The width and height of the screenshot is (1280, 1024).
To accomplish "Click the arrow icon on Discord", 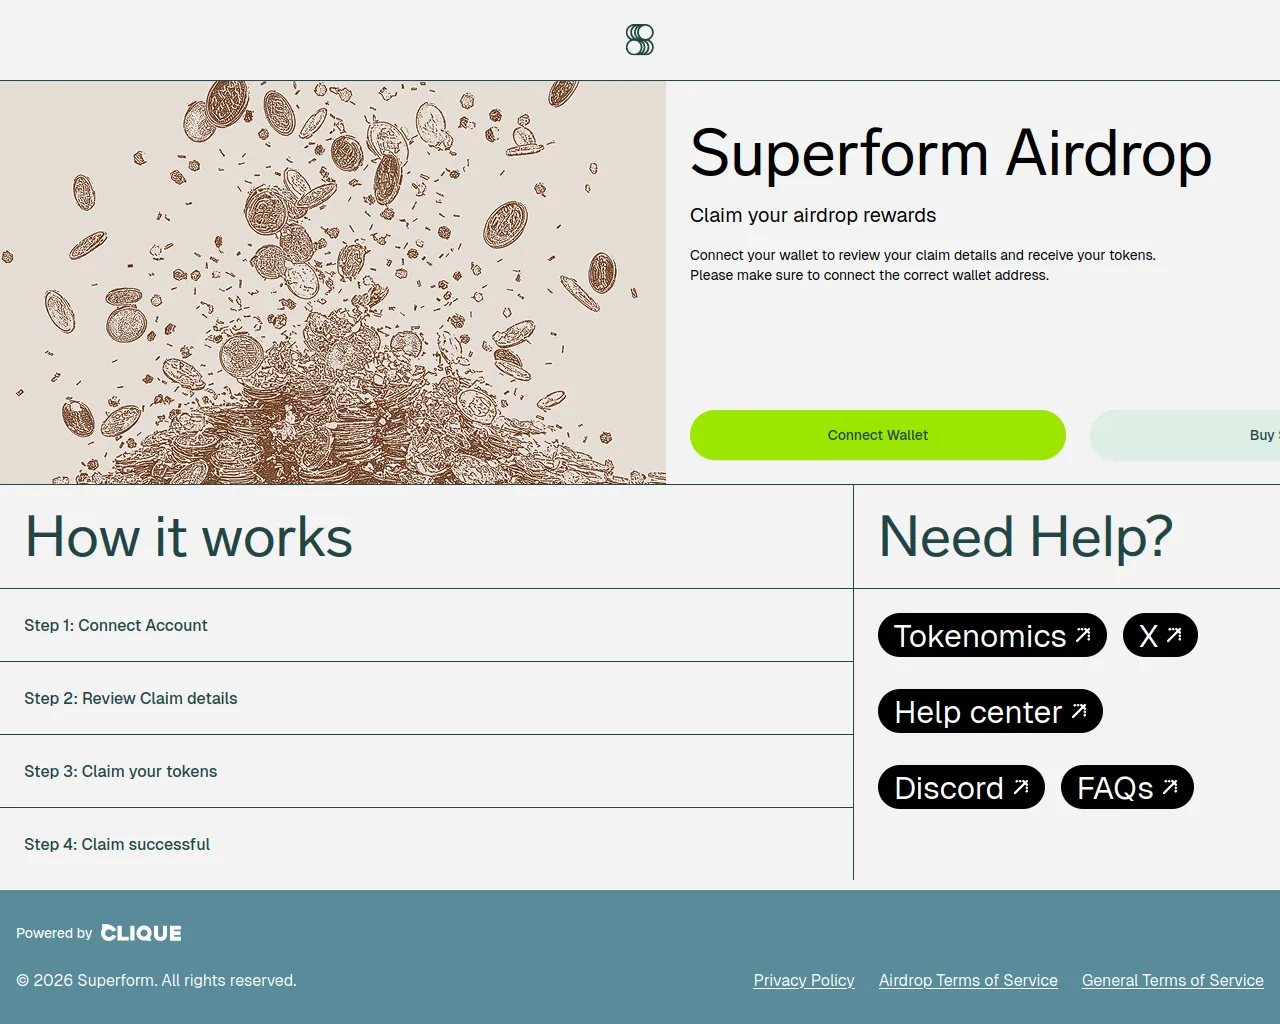I will [x=1021, y=787].
